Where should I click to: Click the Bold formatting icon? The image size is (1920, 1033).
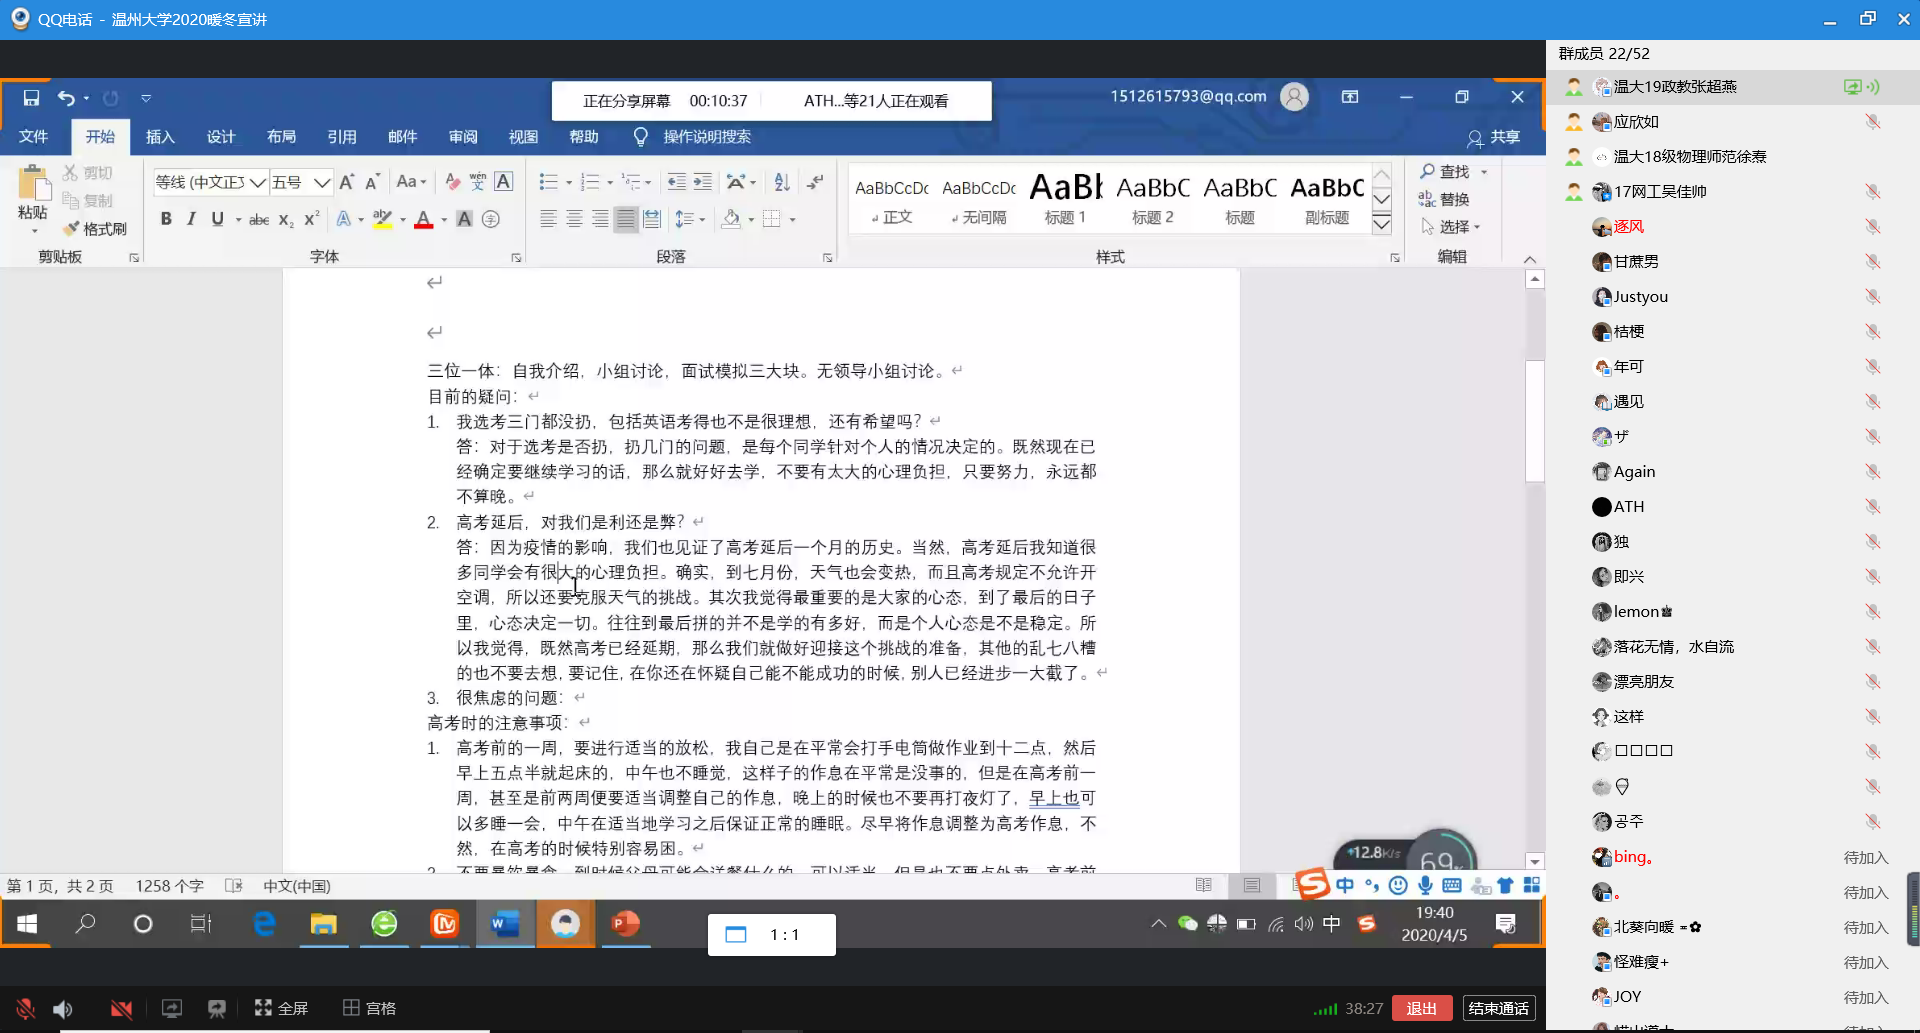coord(166,219)
